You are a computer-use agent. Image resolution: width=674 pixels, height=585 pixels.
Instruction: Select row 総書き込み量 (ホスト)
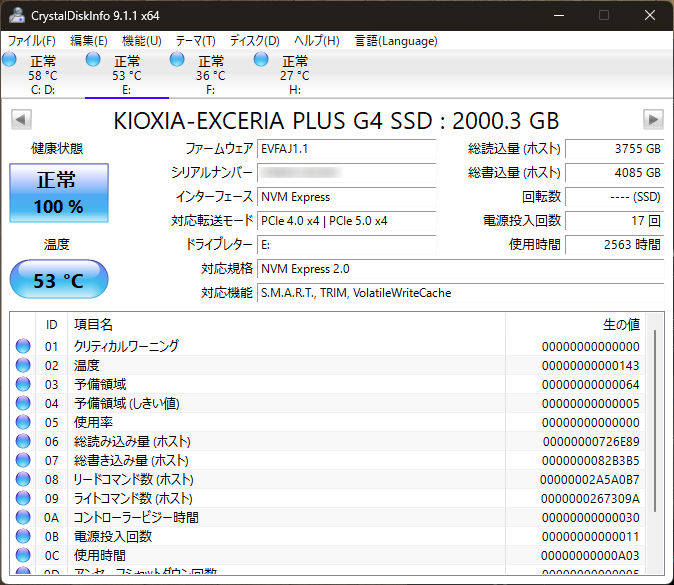328,460
